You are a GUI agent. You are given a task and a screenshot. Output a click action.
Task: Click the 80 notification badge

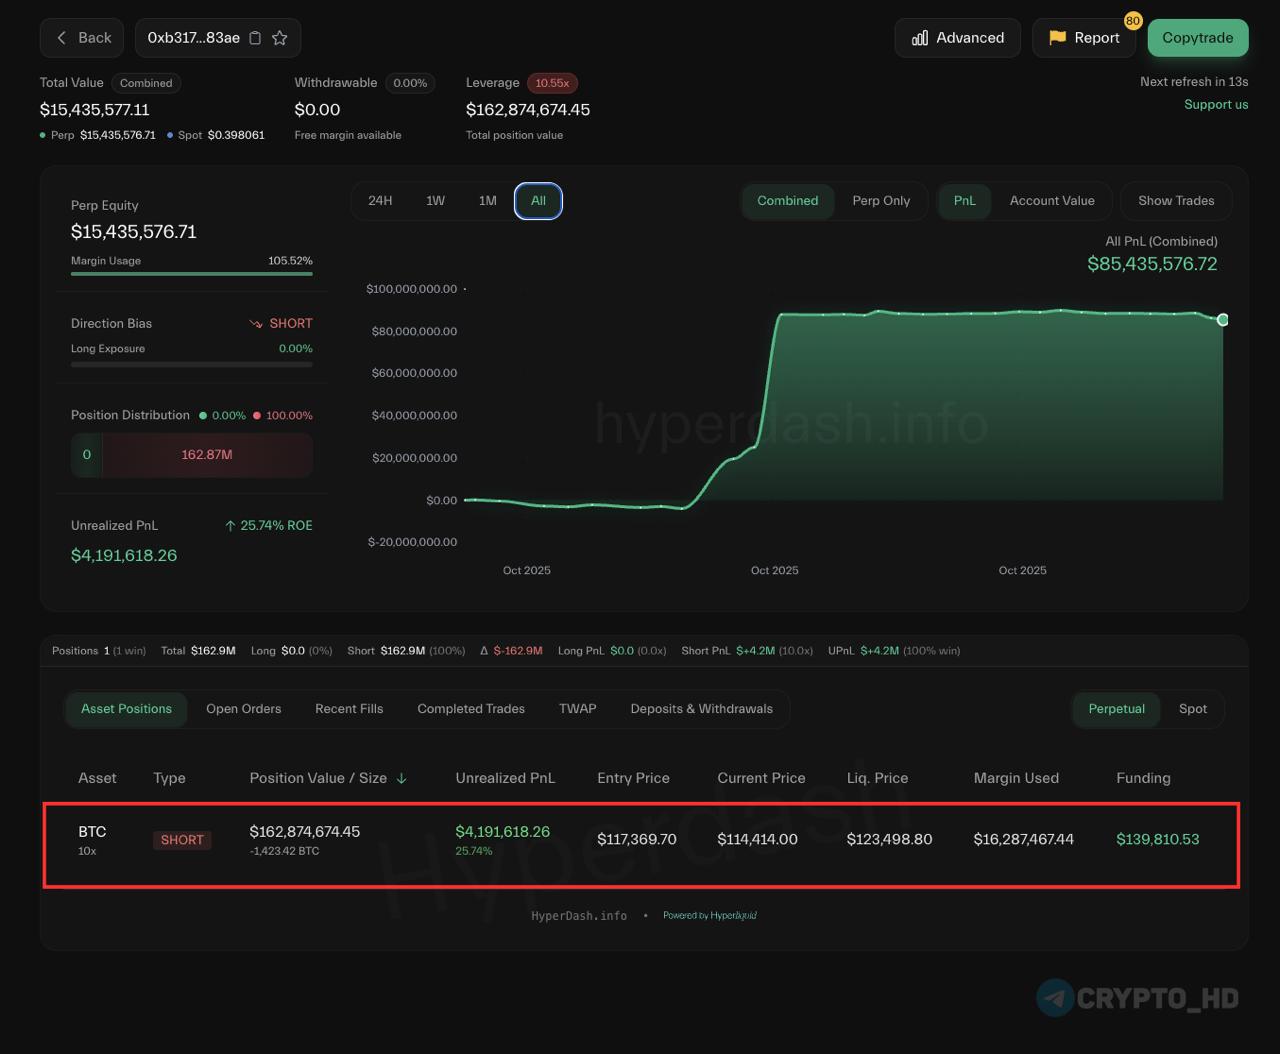coord(1132,21)
